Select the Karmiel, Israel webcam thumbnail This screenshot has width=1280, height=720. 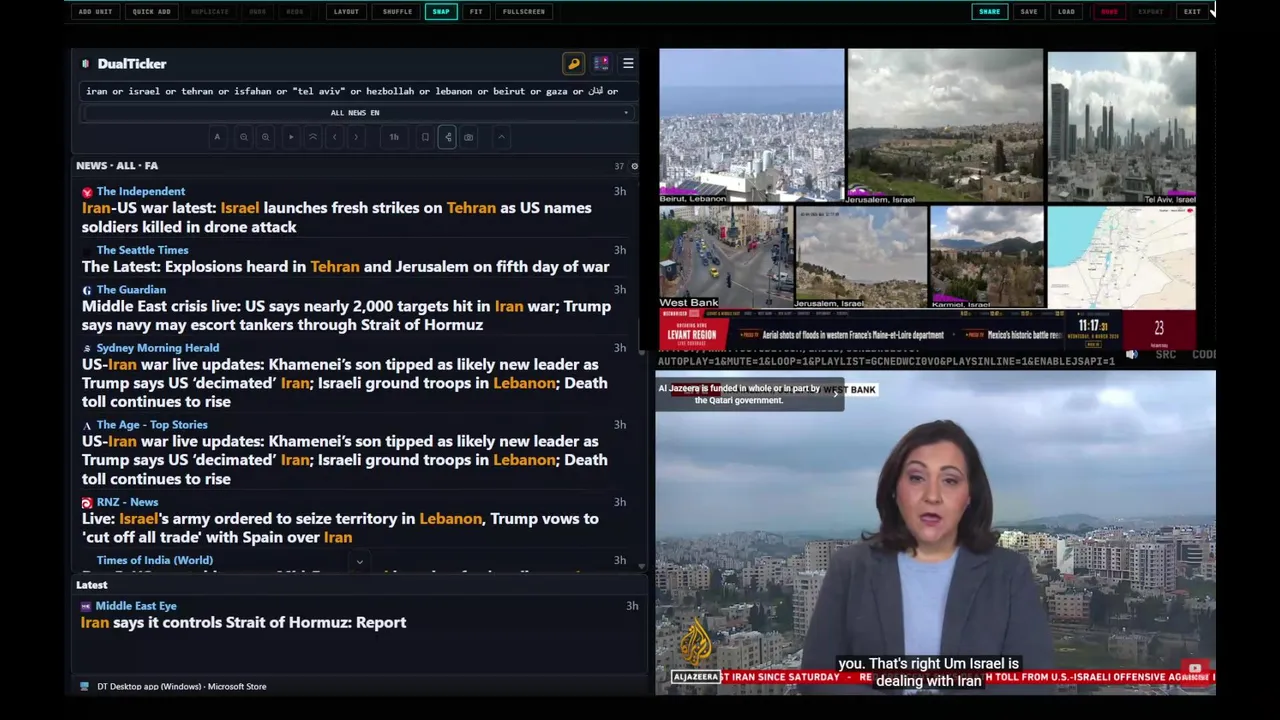987,257
